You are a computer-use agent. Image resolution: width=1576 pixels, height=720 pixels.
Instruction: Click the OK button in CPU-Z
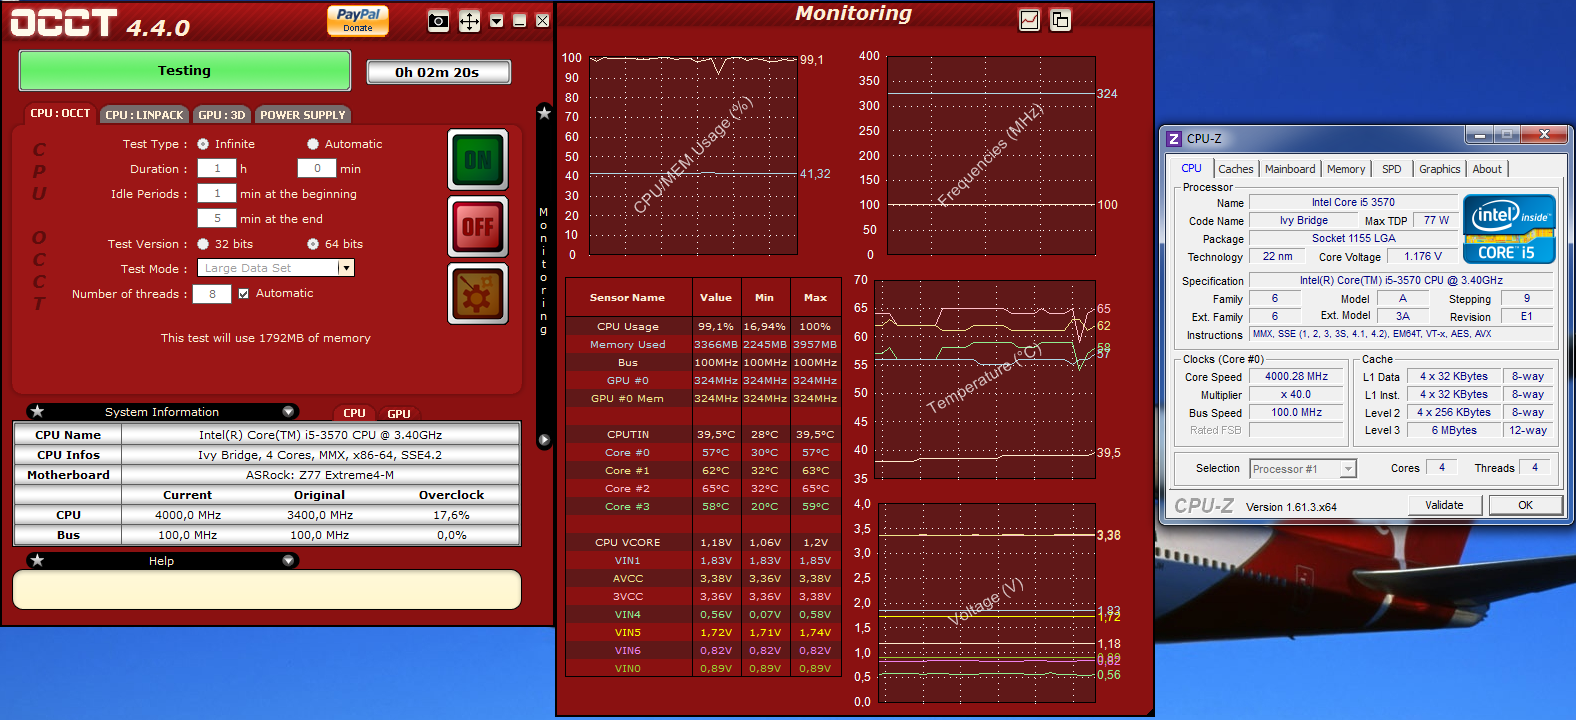coord(1525,505)
